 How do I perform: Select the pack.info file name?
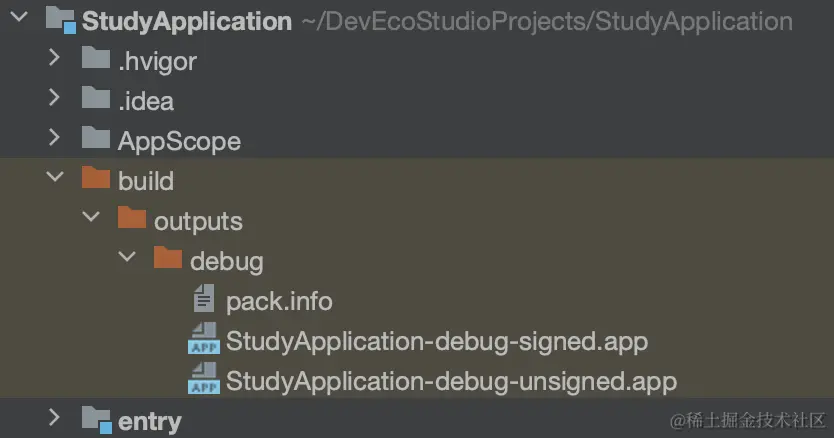pyautogui.click(x=279, y=300)
